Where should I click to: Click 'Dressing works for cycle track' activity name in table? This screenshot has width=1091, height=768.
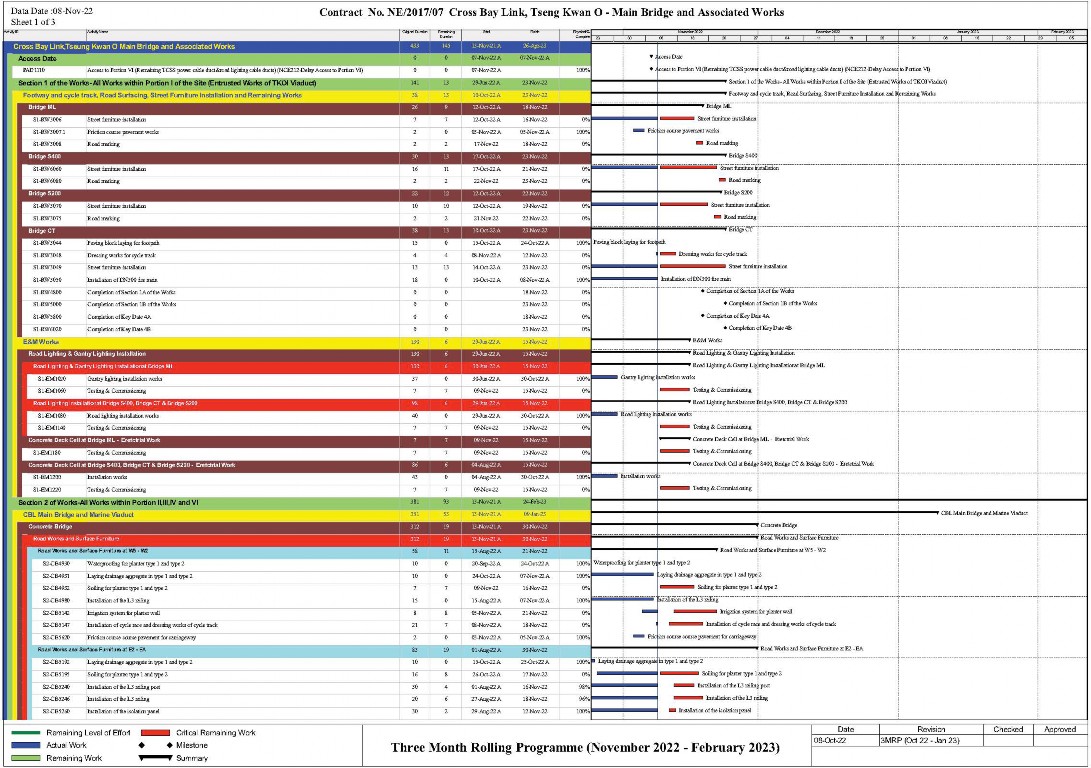(x=121, y=255)
